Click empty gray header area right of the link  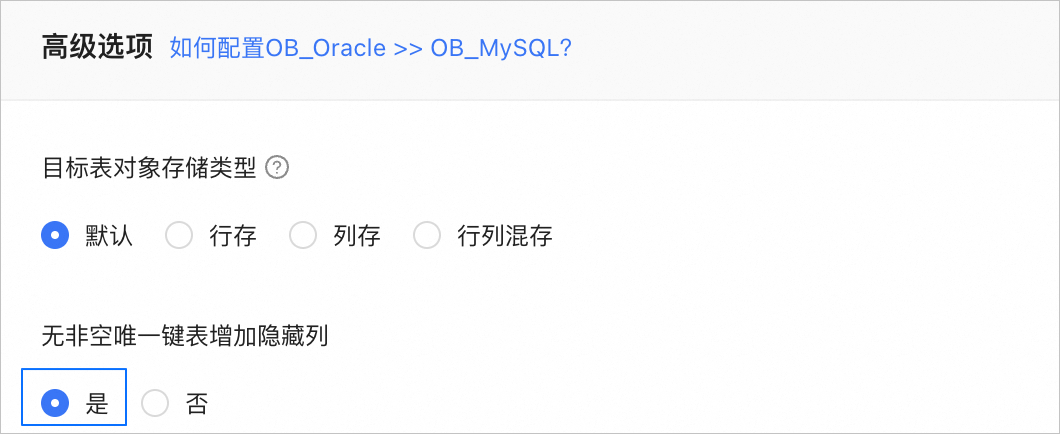[800, 48]
